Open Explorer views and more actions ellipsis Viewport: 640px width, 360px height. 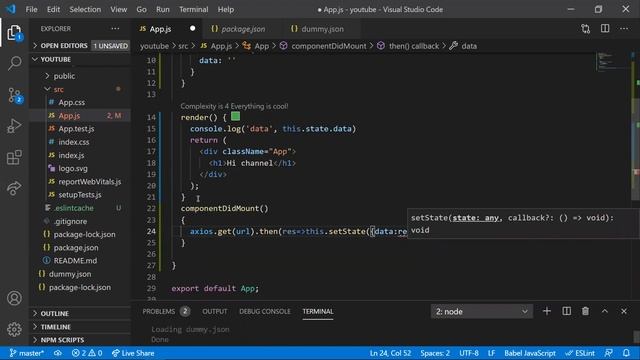pos(115,29)
